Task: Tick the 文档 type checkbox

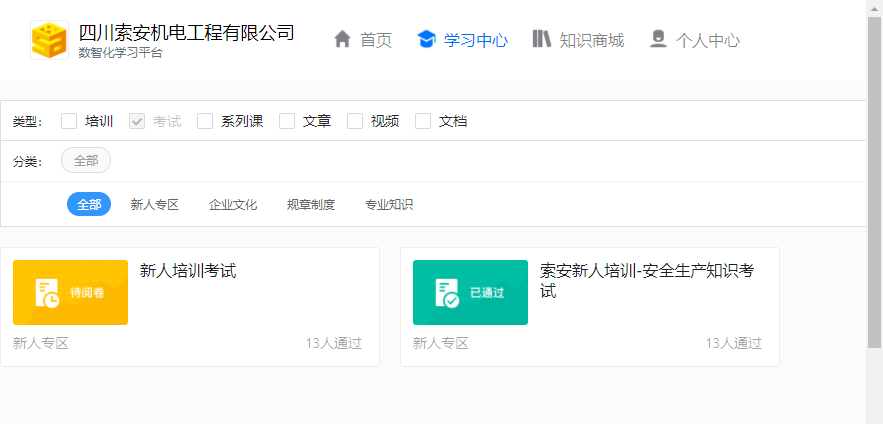Action: tap(423, 121)
